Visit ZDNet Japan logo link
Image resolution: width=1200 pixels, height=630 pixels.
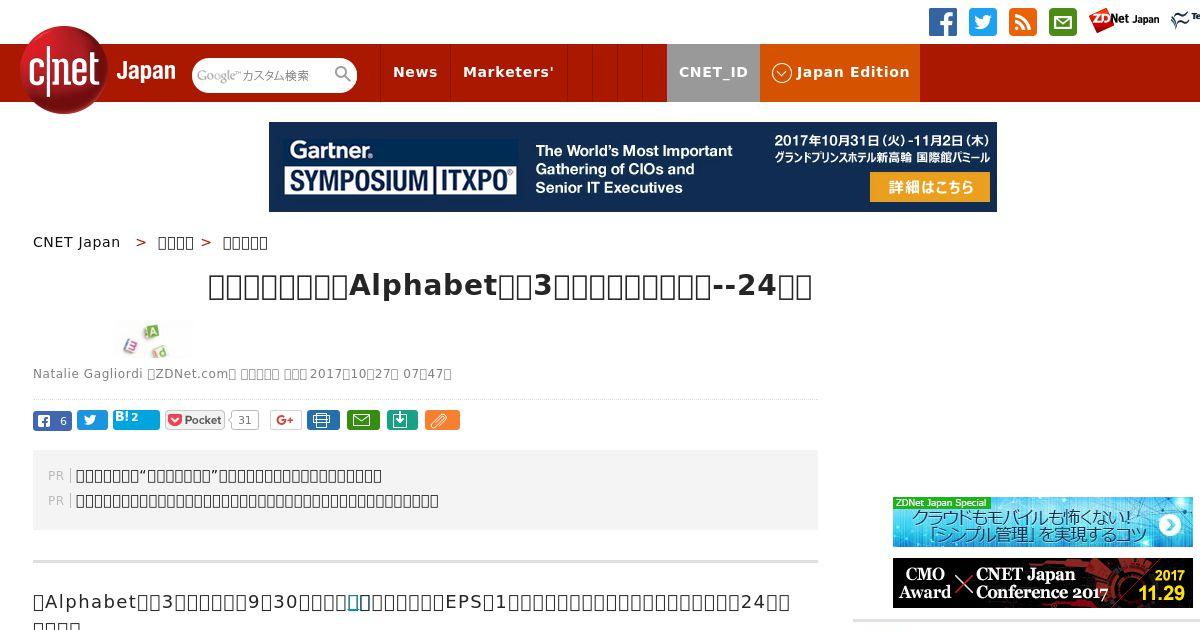1125,20
